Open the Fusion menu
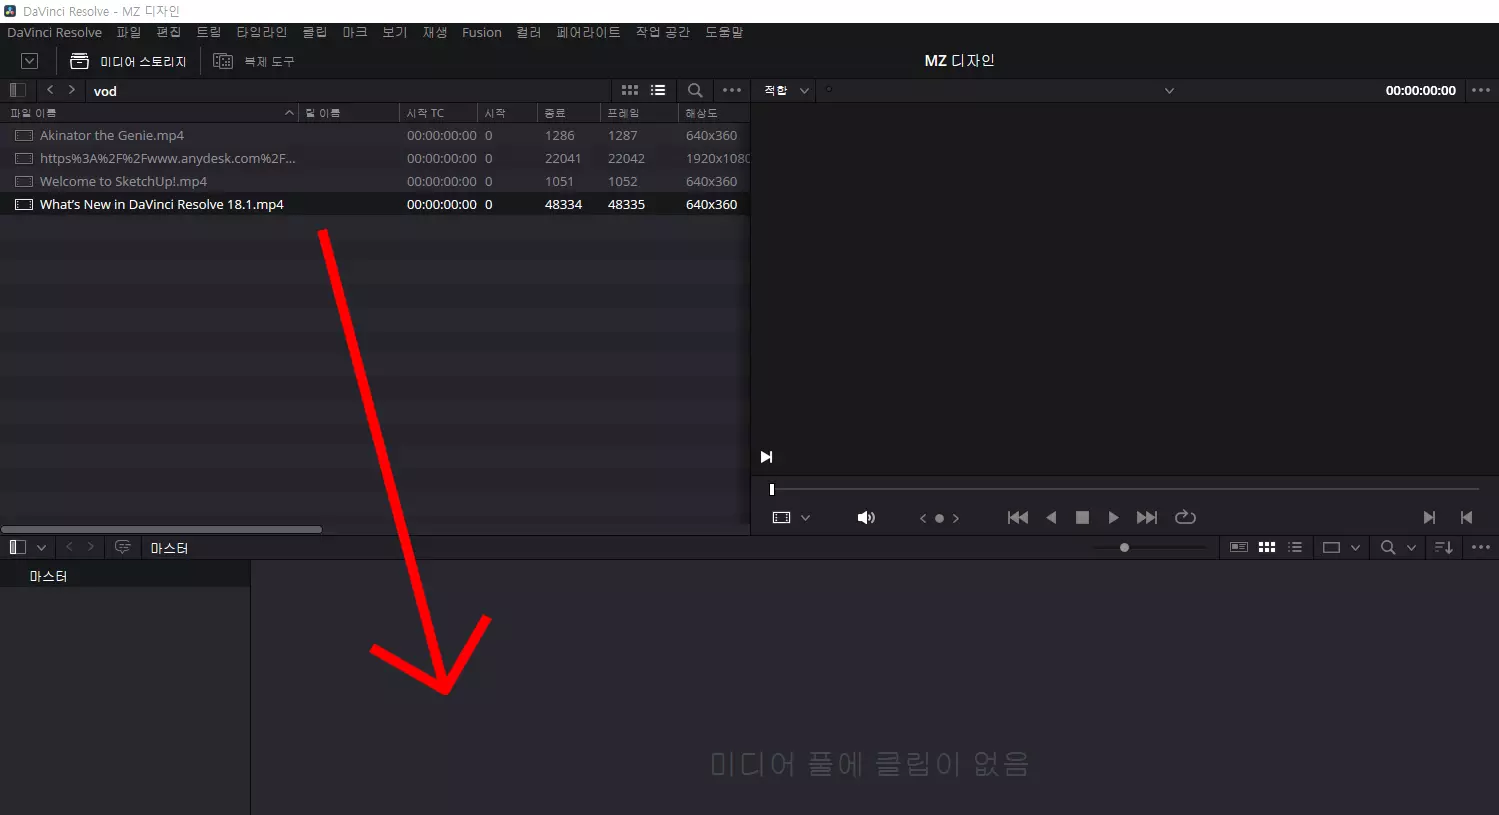 482,32
